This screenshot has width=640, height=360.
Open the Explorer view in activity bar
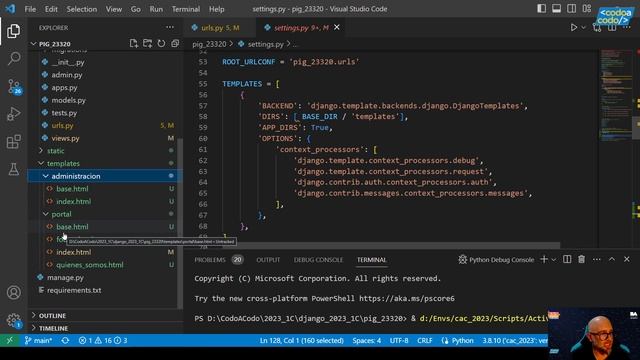point(13,31)
